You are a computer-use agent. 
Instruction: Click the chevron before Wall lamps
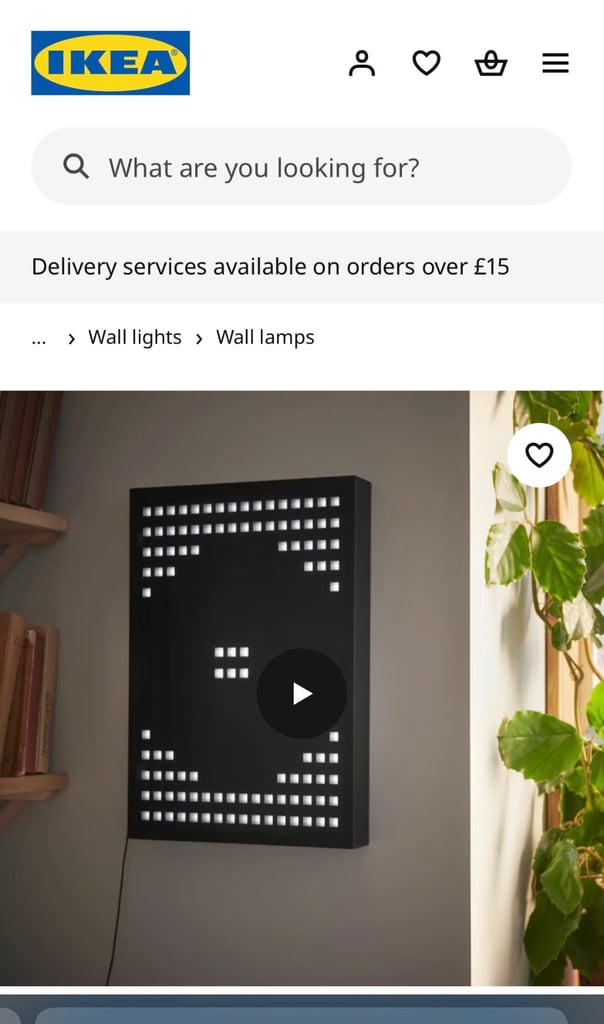coord(199,338)
